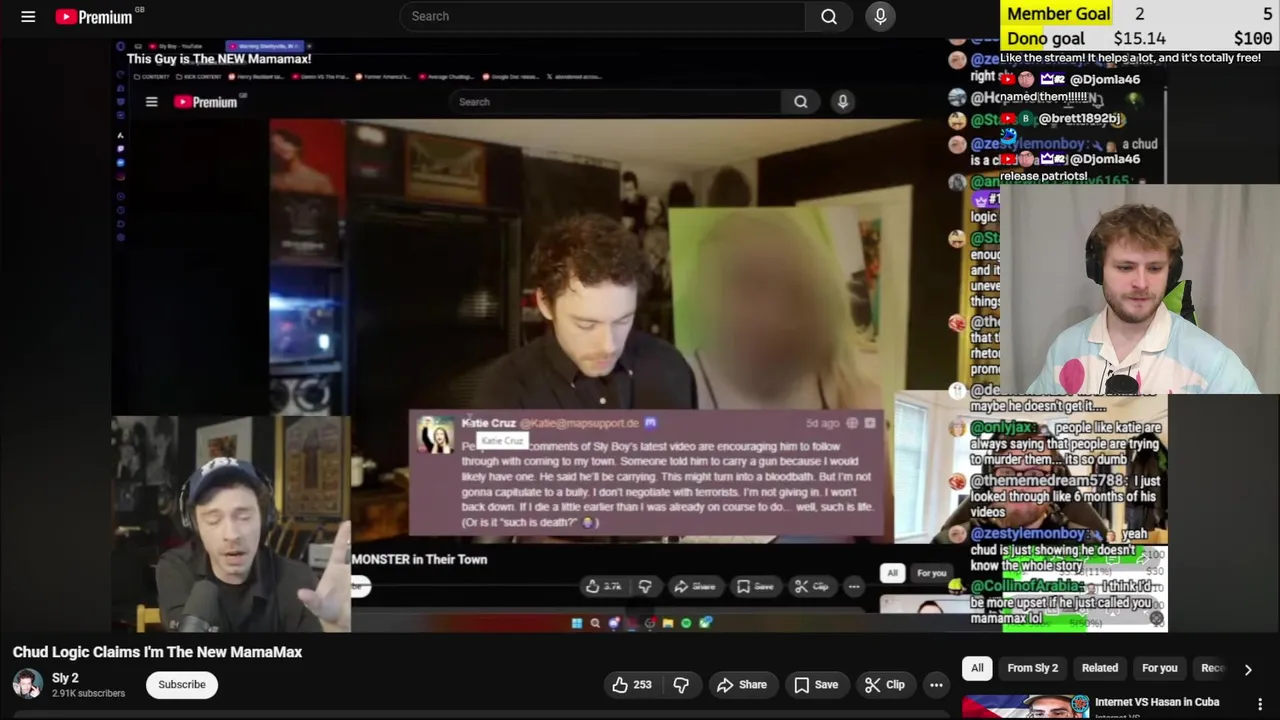This screenshot has width=1280, height=720.
Task: Subscribe to the Sly 2 channel
Action: (182, 684)
